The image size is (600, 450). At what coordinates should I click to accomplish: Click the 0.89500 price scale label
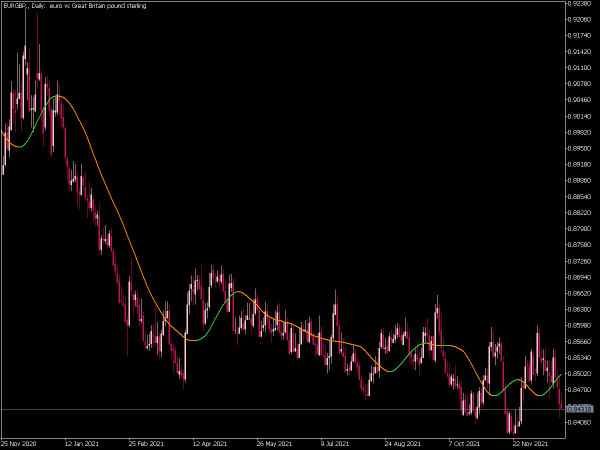click(580, 148)
